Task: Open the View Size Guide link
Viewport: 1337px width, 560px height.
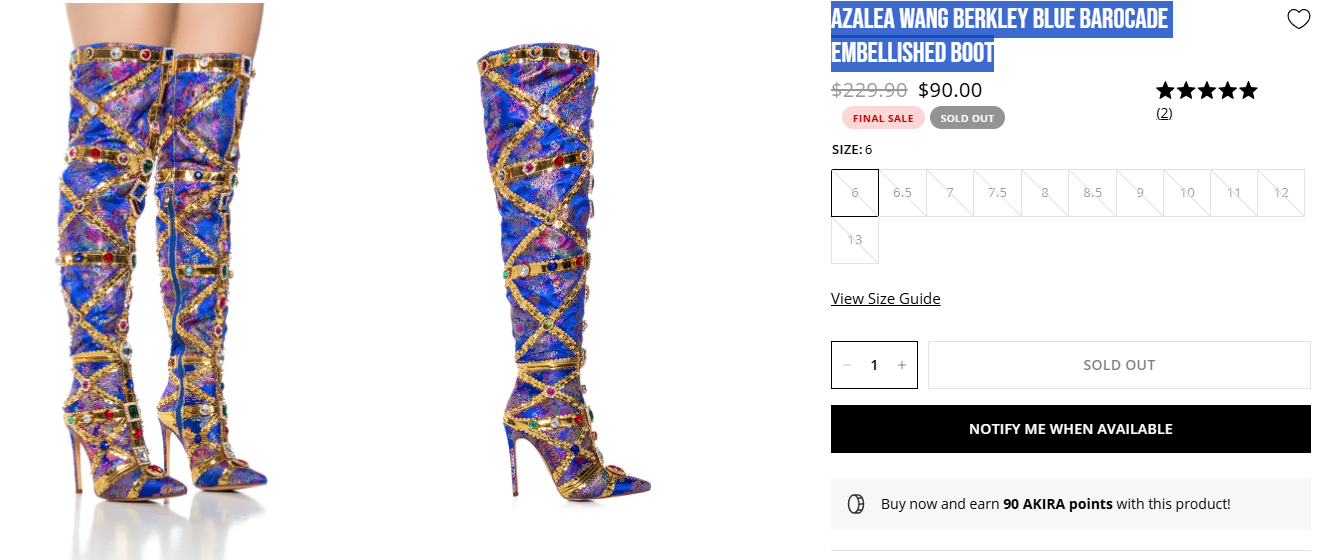Action: coord(885,299)
